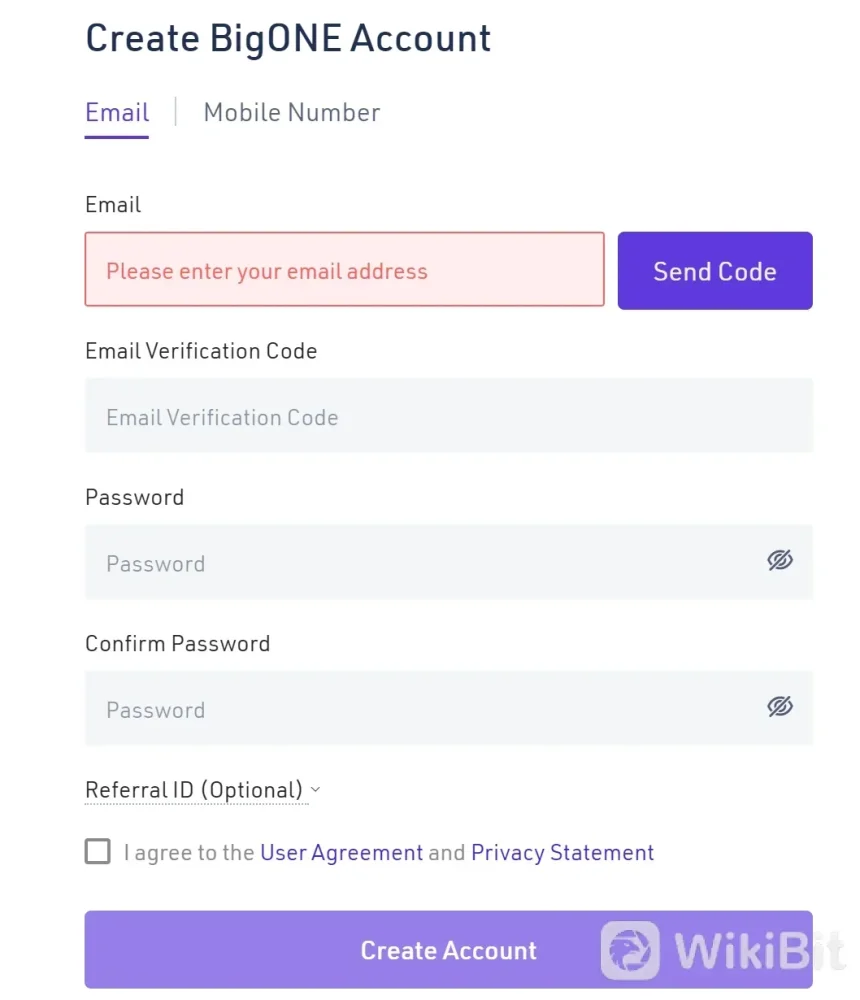Click the Email label above the address field
The width and height of the screenshot is (860, 1000).
[x=113, y=205]
